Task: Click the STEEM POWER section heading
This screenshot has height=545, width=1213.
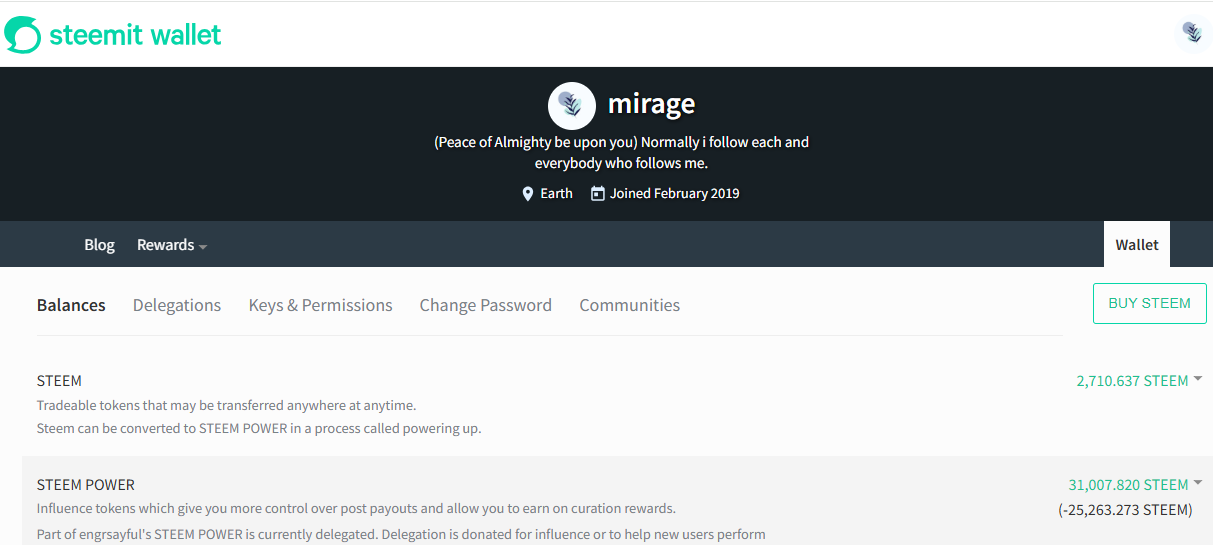Action: point(86,485)
